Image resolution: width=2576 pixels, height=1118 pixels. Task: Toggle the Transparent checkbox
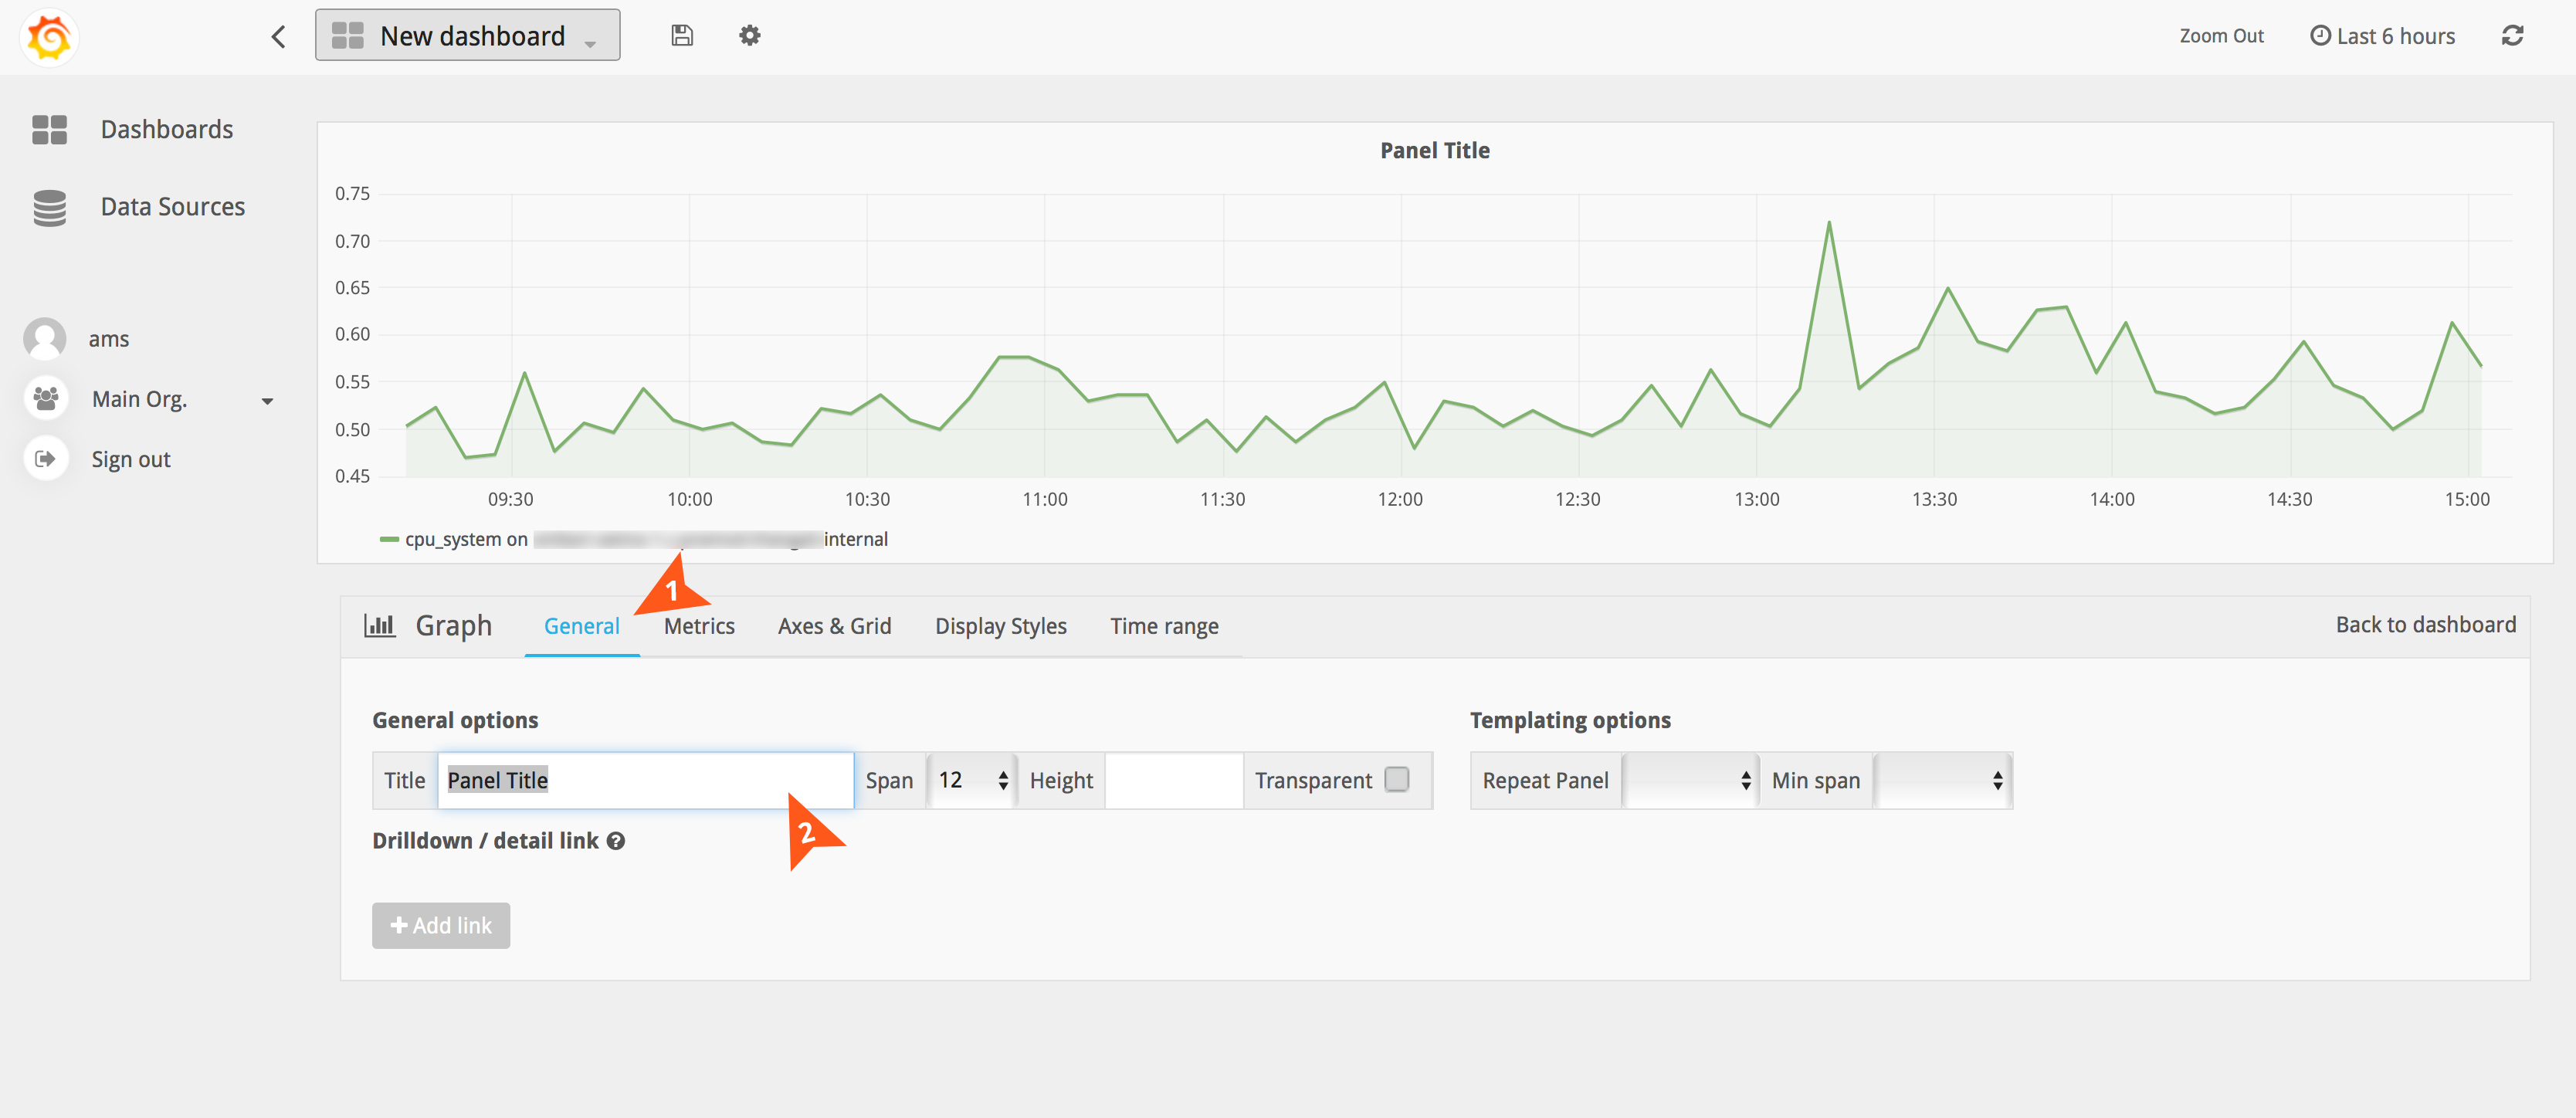[x=1396, y=779]
